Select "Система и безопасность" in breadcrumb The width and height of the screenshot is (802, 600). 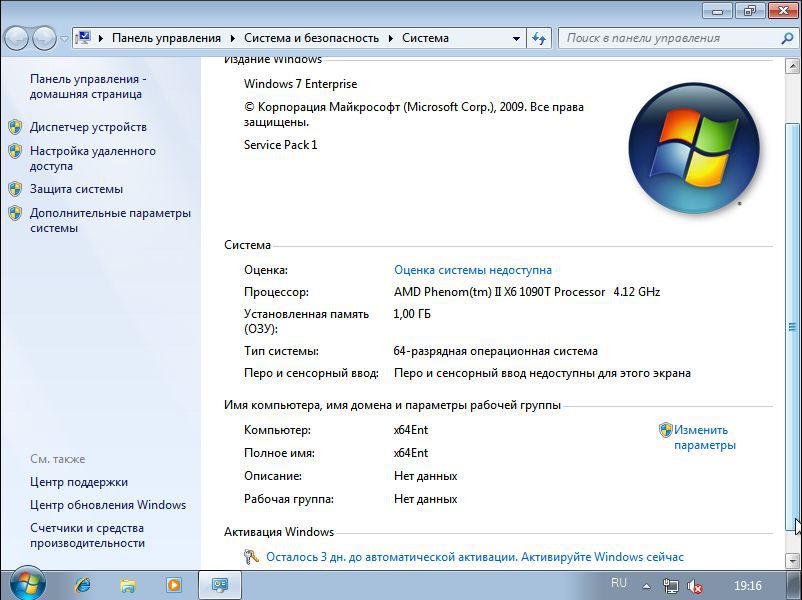311,38
